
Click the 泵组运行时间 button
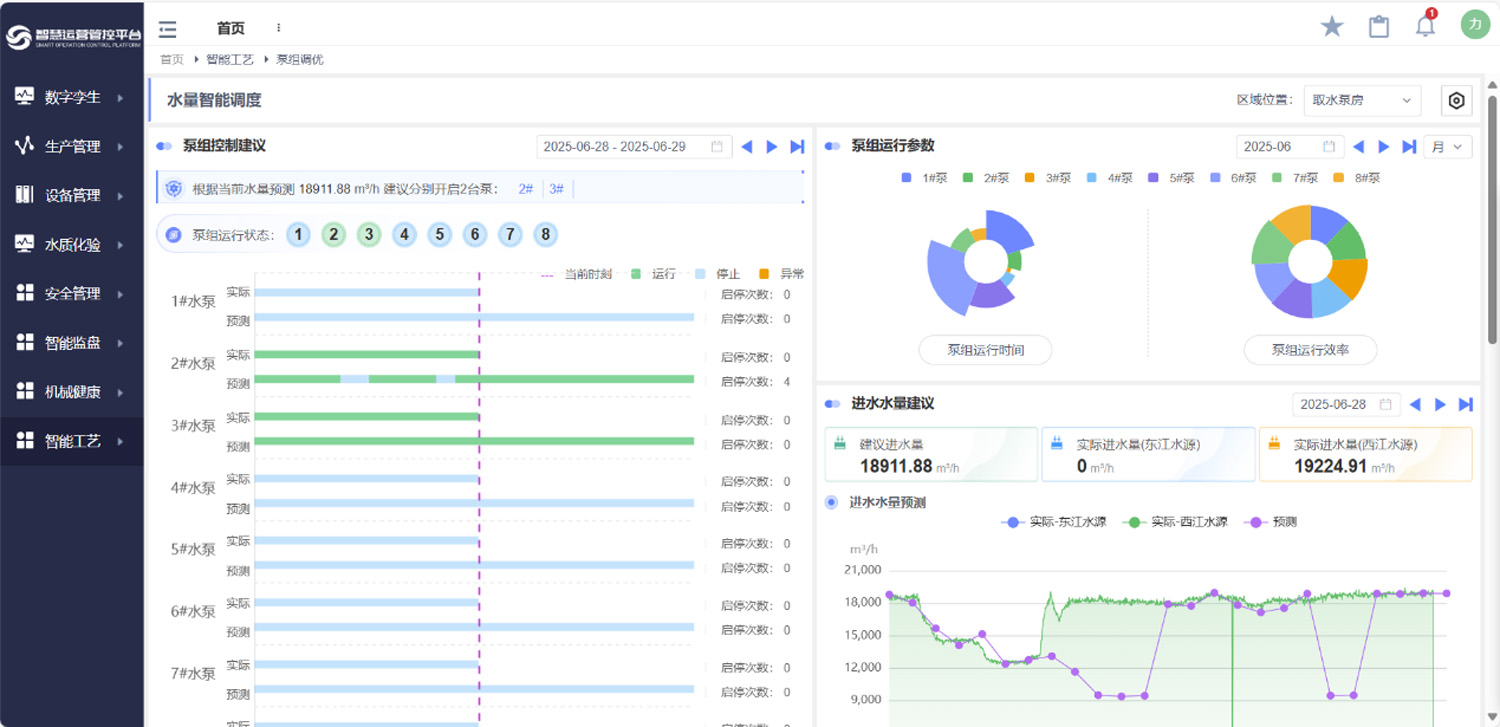click(985, 350)
